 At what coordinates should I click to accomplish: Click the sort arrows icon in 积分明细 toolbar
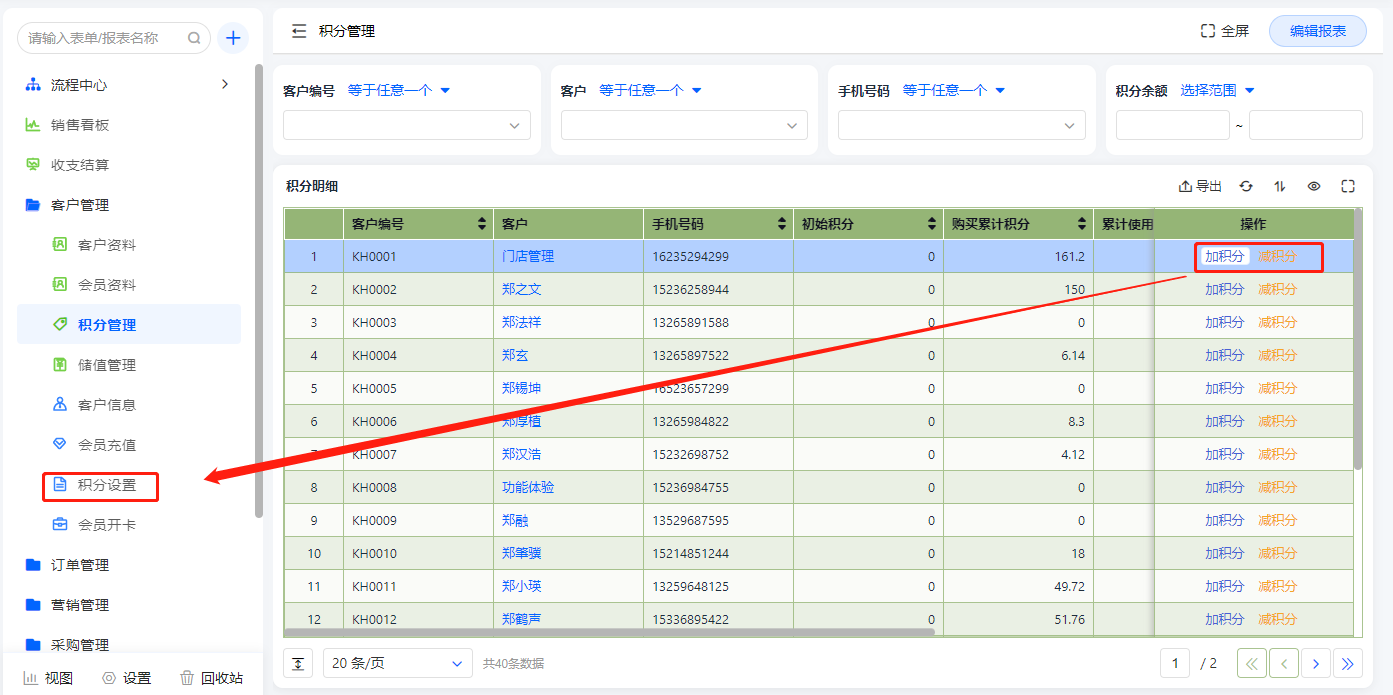1280,186
